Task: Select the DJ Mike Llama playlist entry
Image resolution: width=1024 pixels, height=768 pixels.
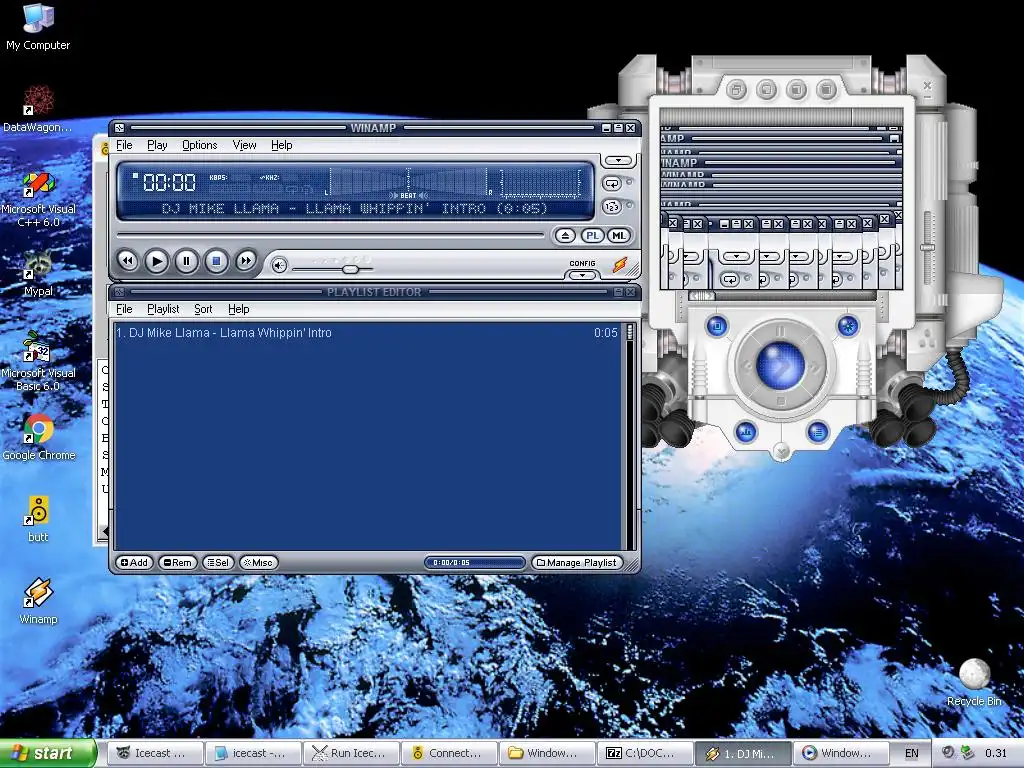Action: coord(367,333)
